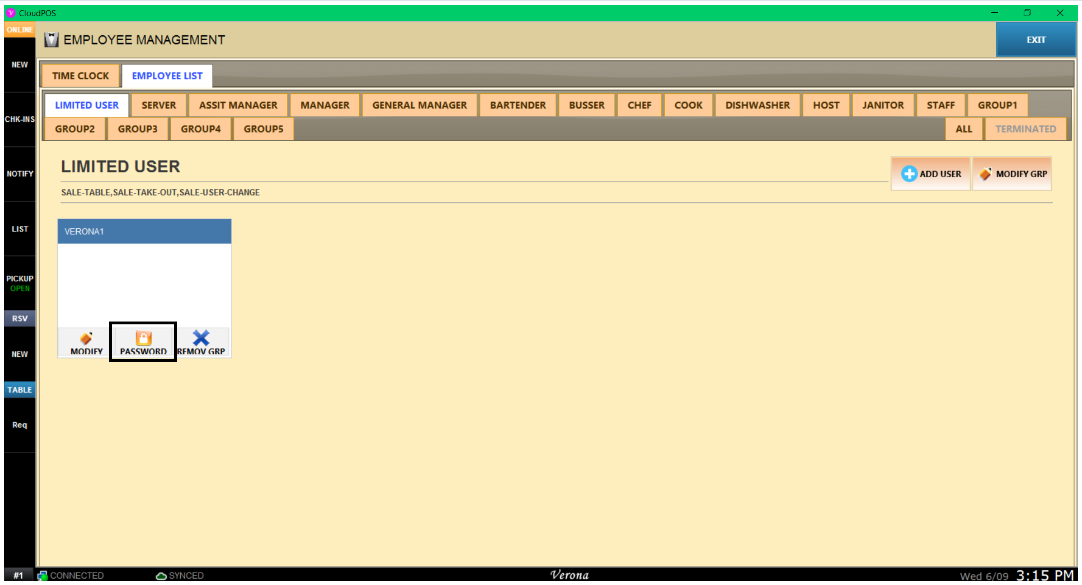The image size is (1082, 585).
Task: Open the ASSIT MANAGER group tab
Action: [238, 105]
